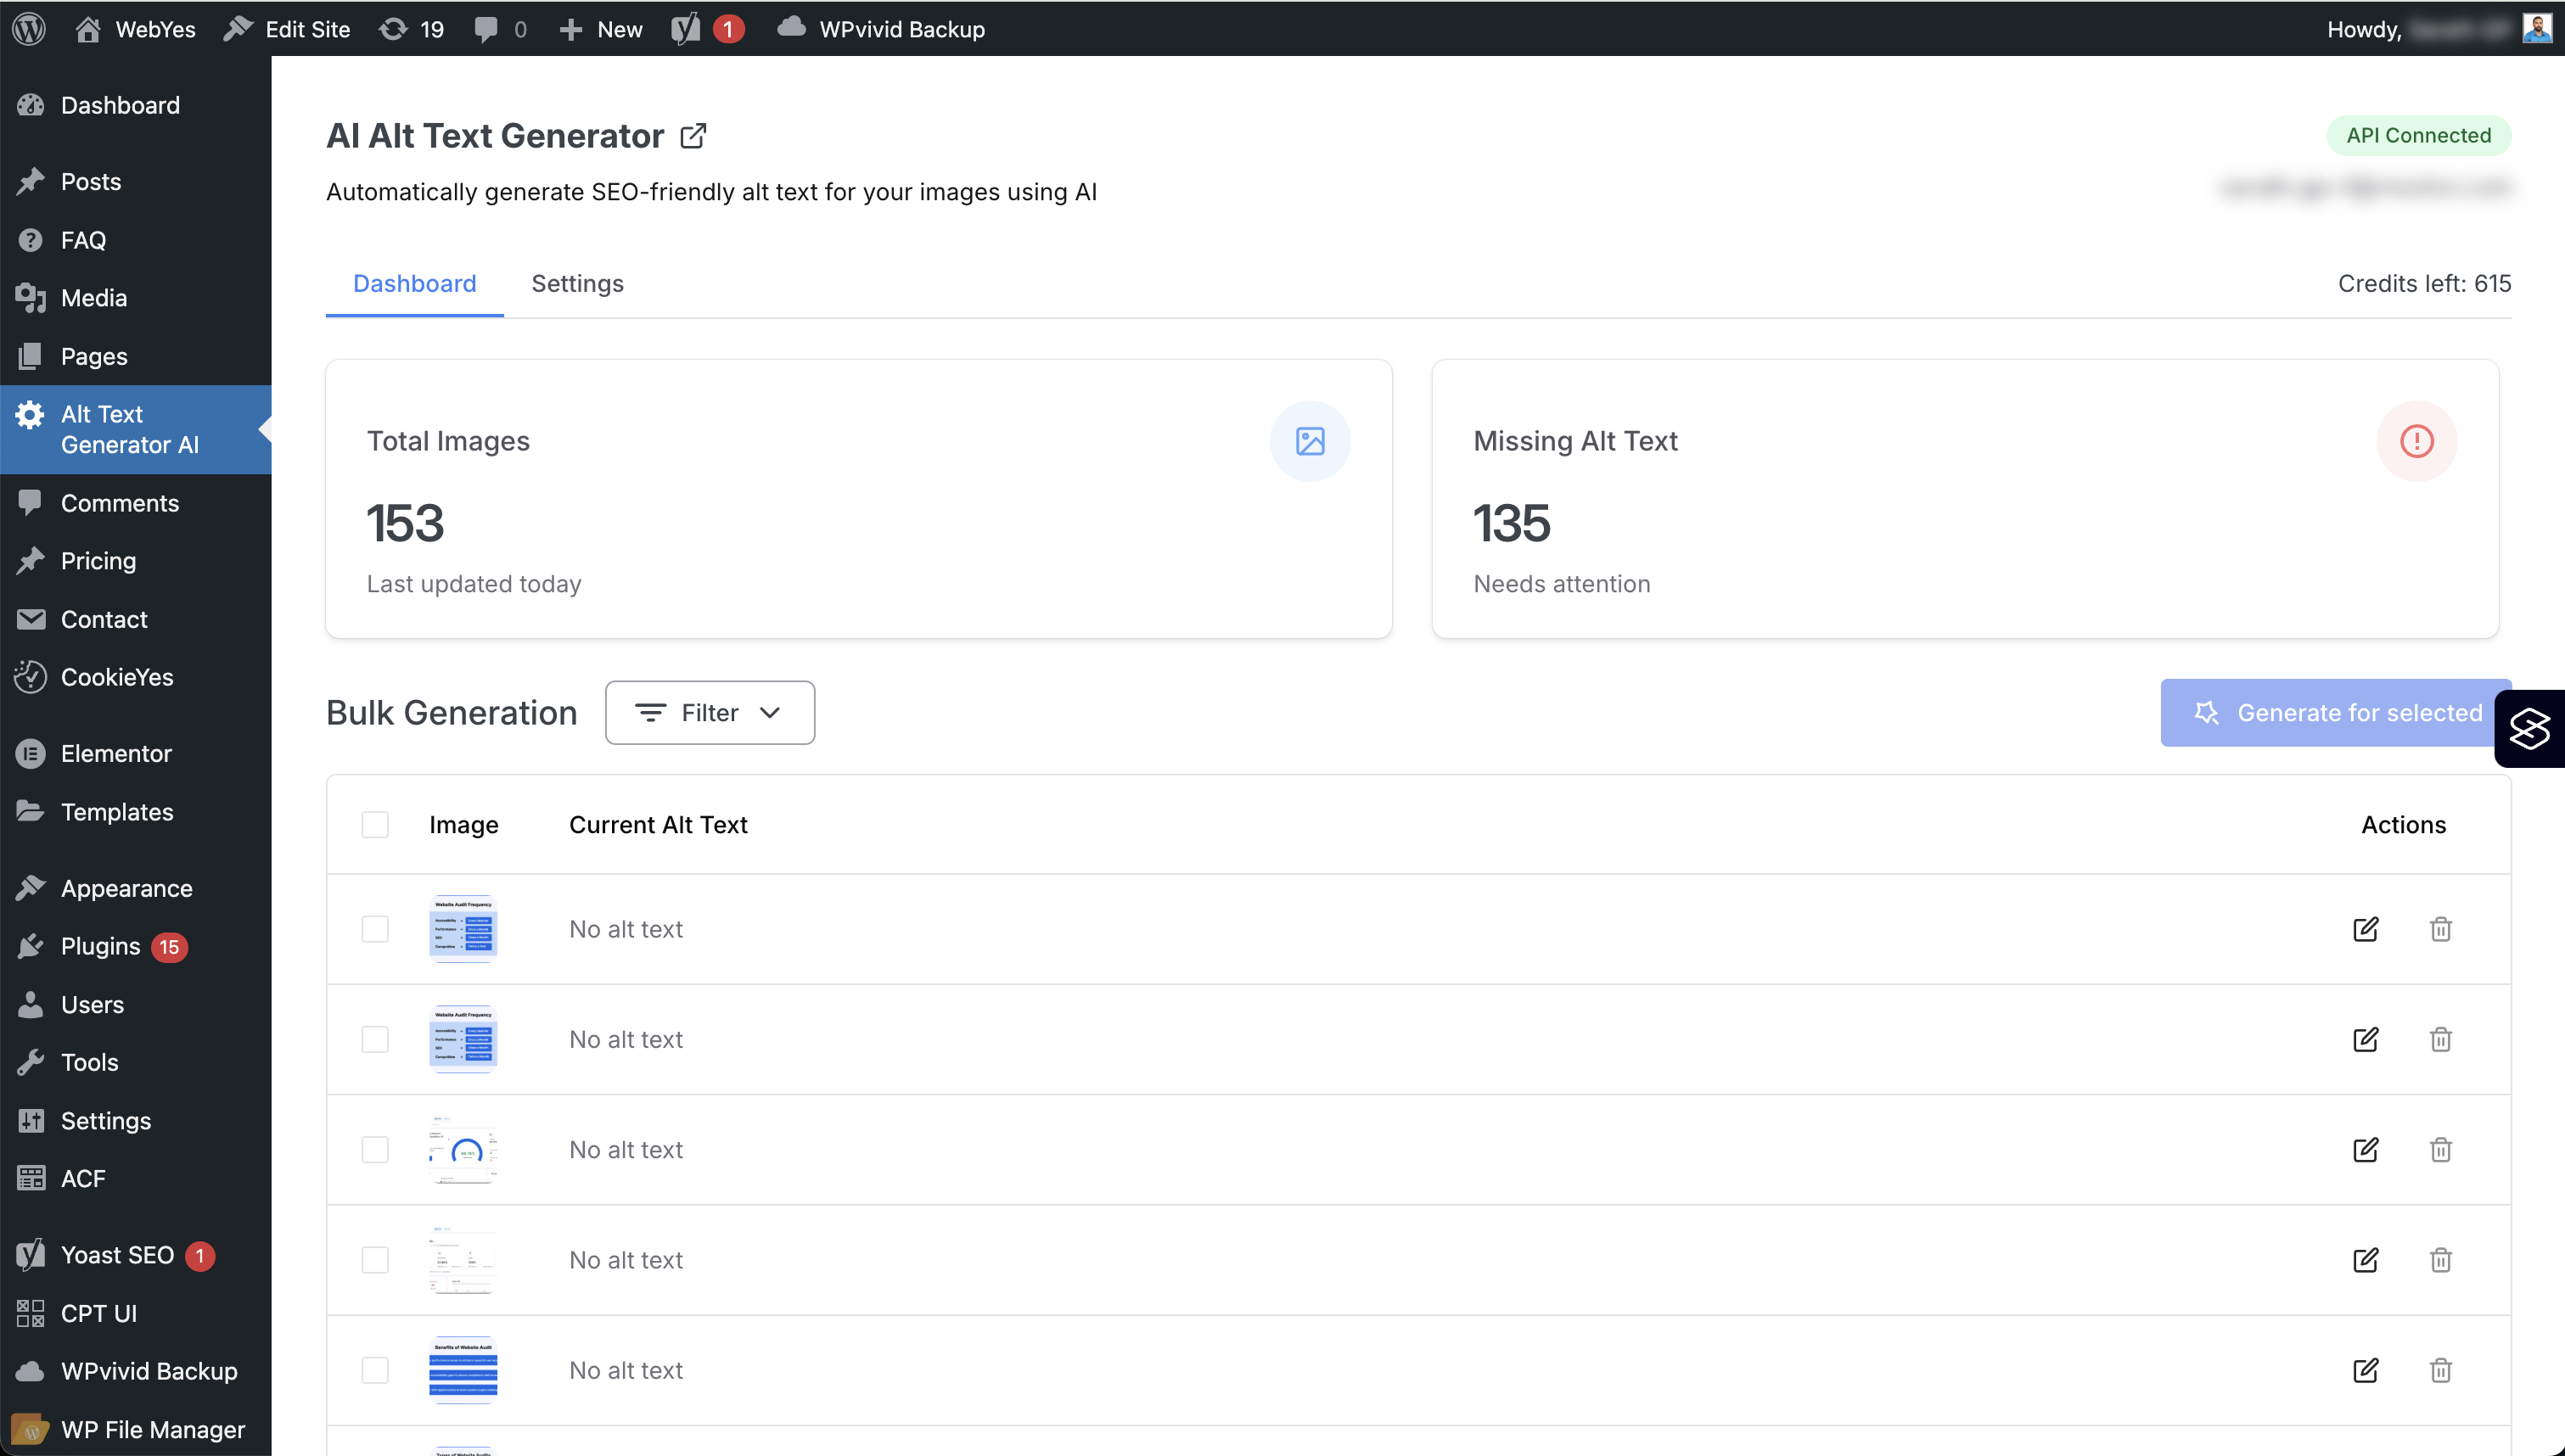Click the API Connected badge
Viewport: 2565px width, 1456px height.
click(2419, 136)
